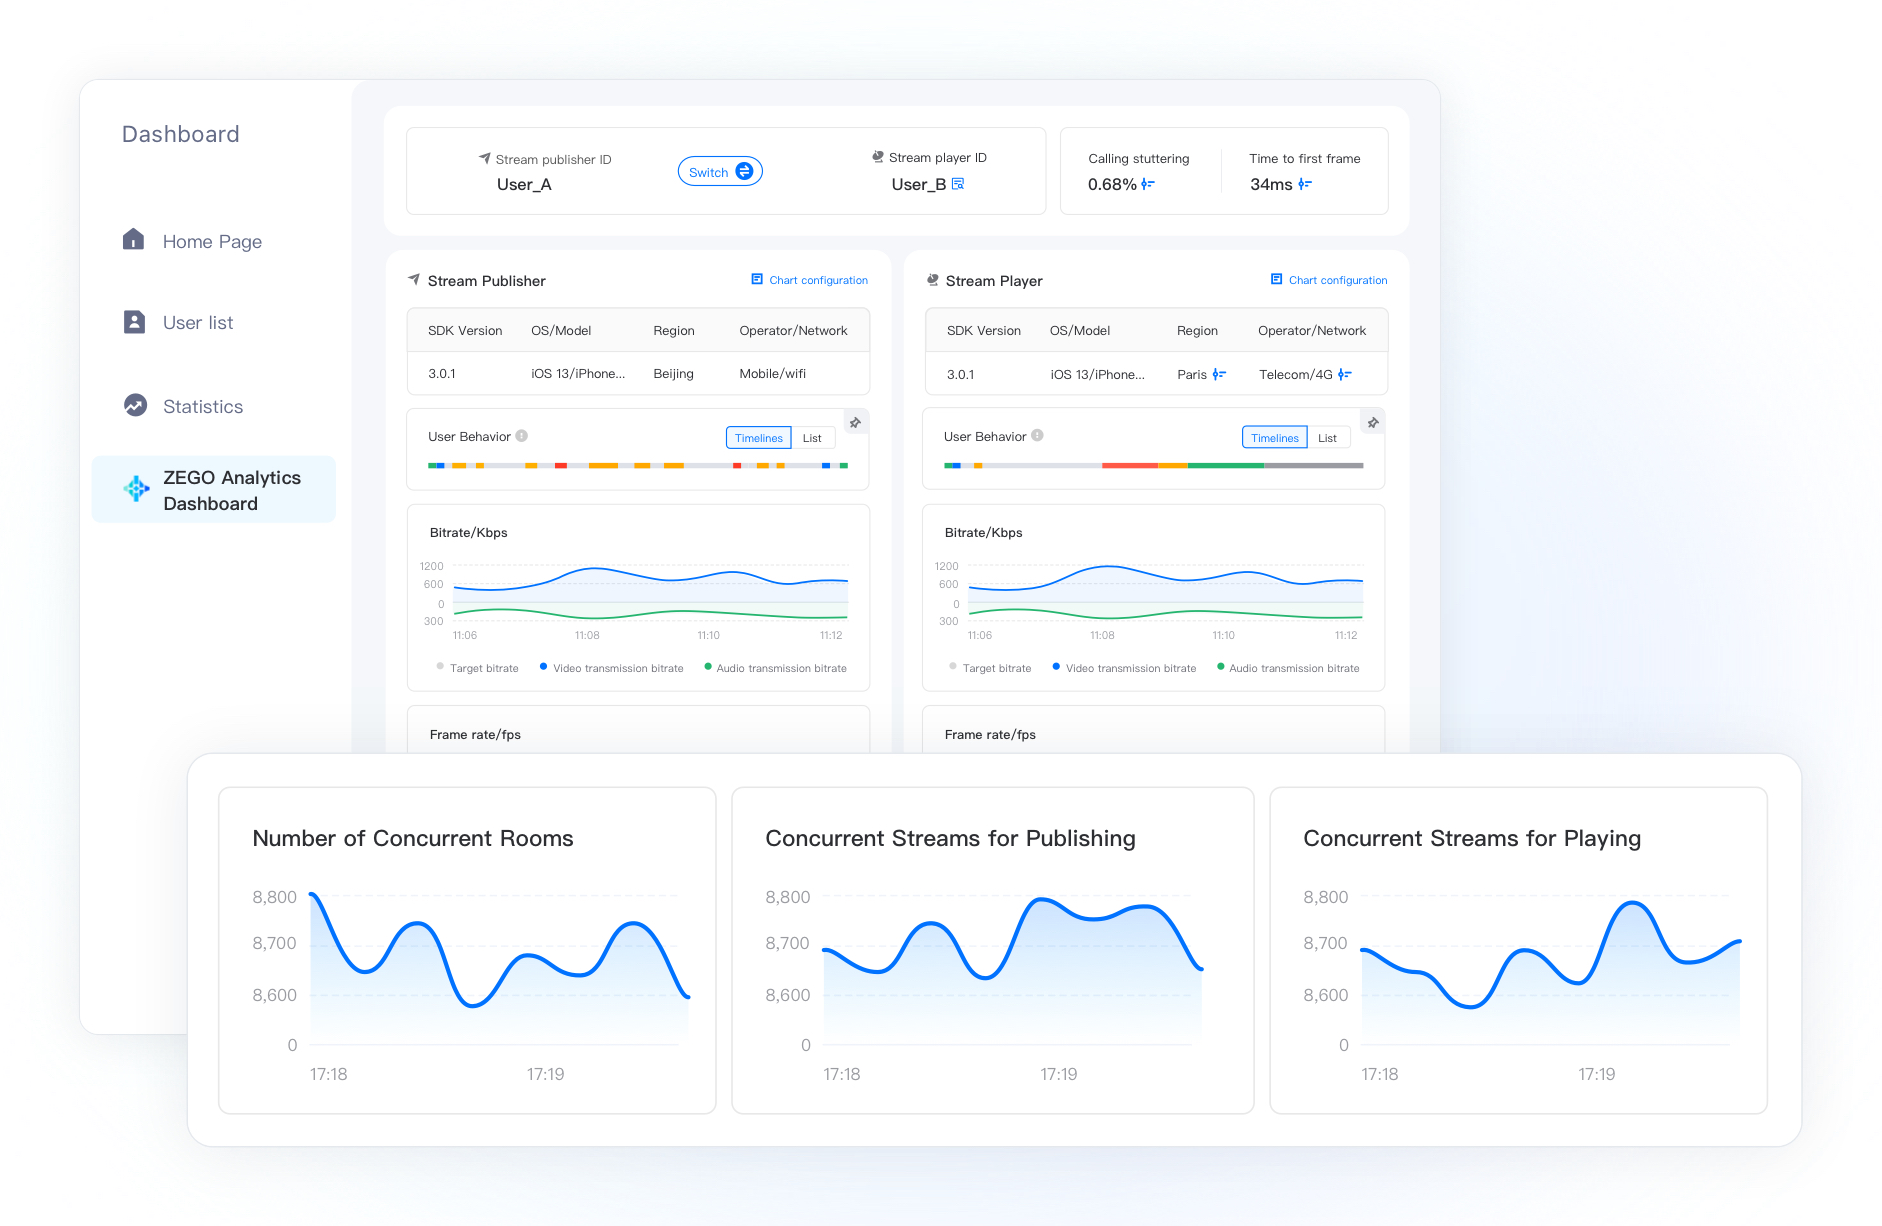Click the Mobile/wifi operator cell
Screen dimensions: 1882x1226
tap(772, 373)
